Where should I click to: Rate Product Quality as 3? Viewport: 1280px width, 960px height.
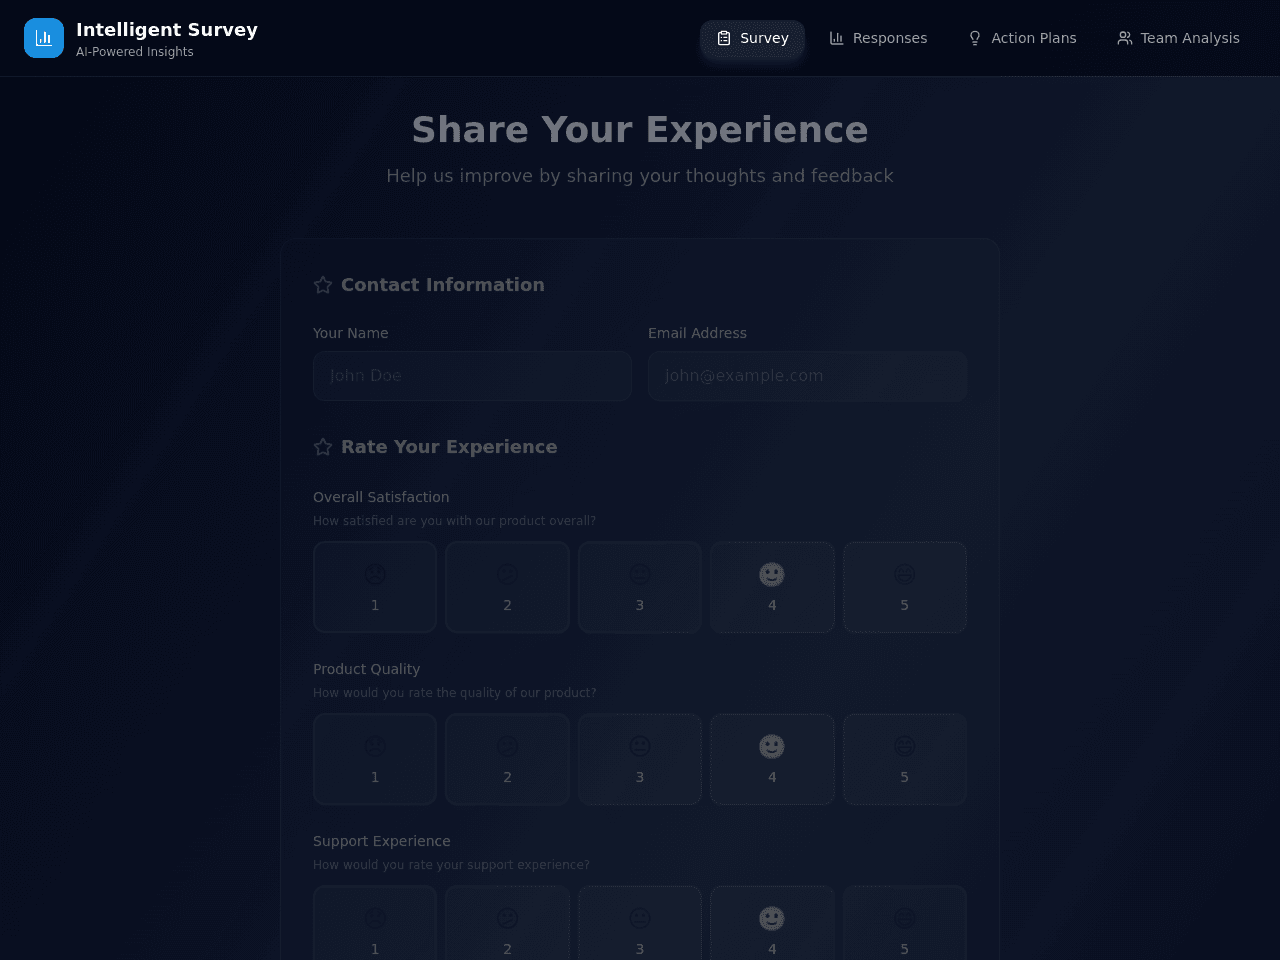tap(640, 759)
